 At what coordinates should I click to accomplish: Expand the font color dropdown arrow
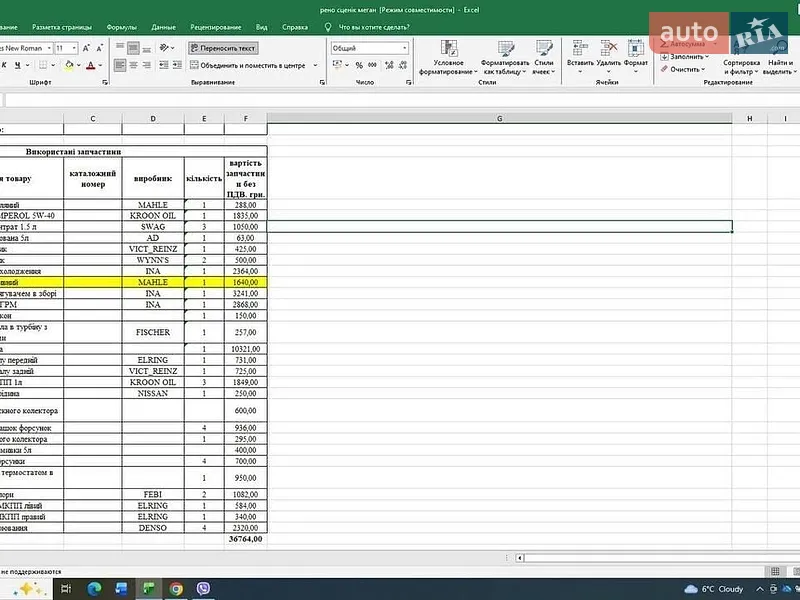(x=100, y=65)
